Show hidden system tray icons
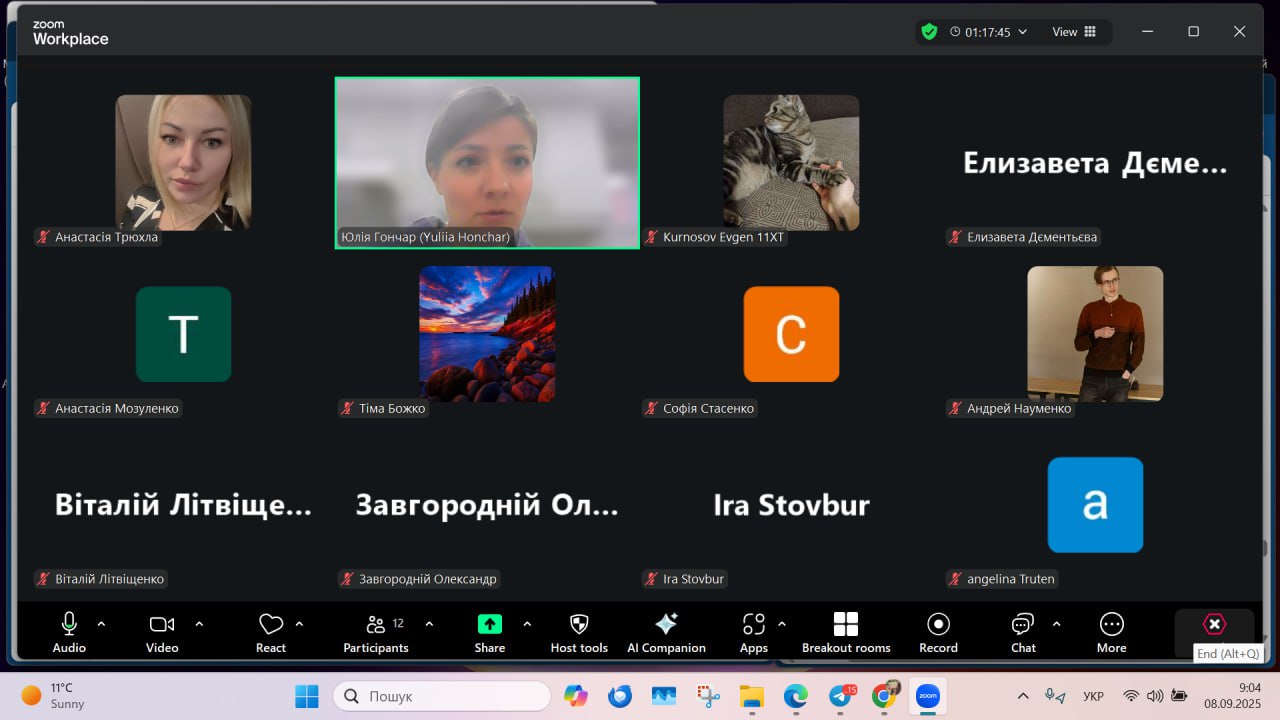 click(1022, 696)
